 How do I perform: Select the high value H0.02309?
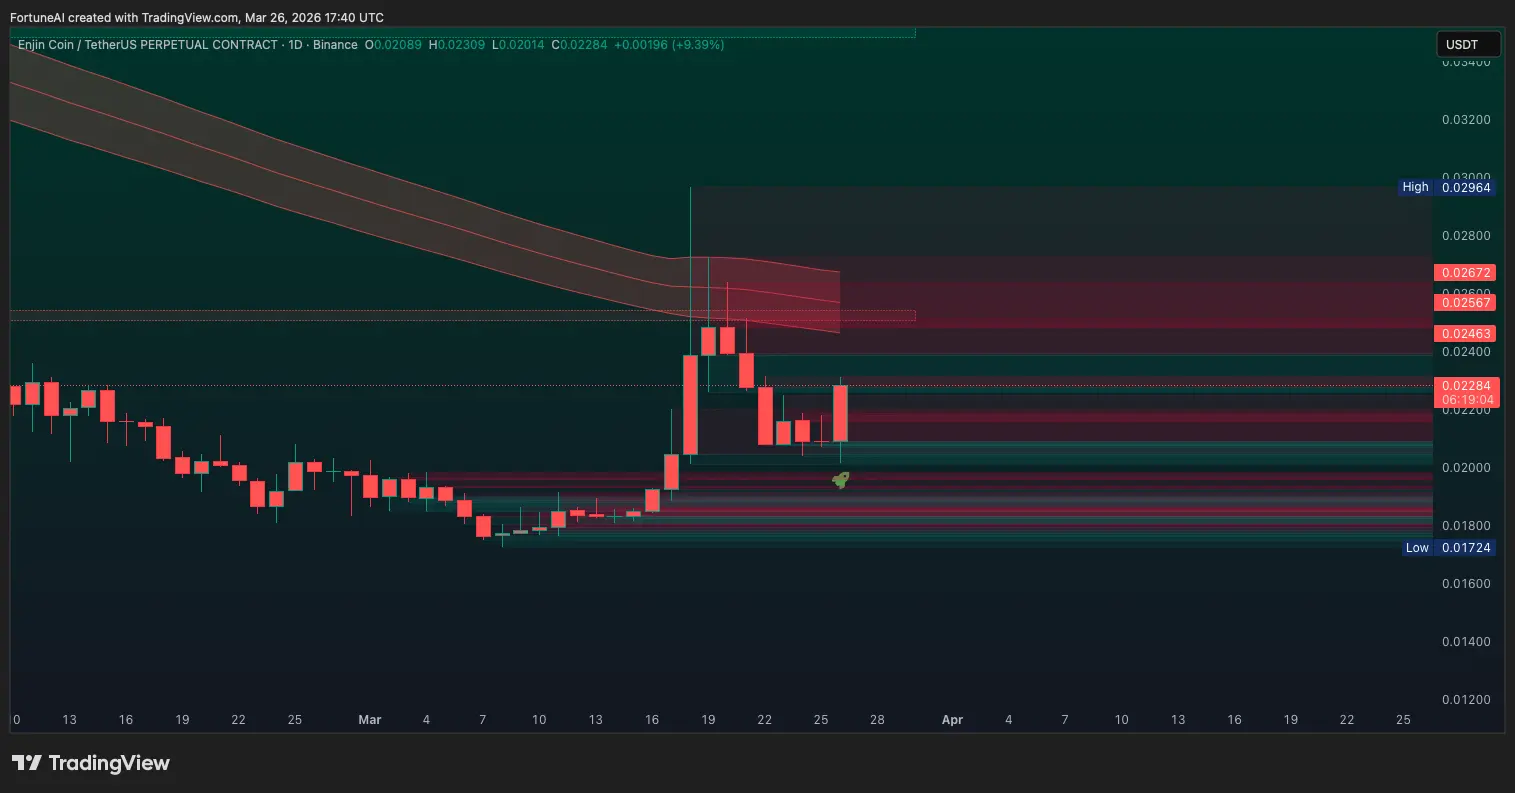click(x=456, y=45)
